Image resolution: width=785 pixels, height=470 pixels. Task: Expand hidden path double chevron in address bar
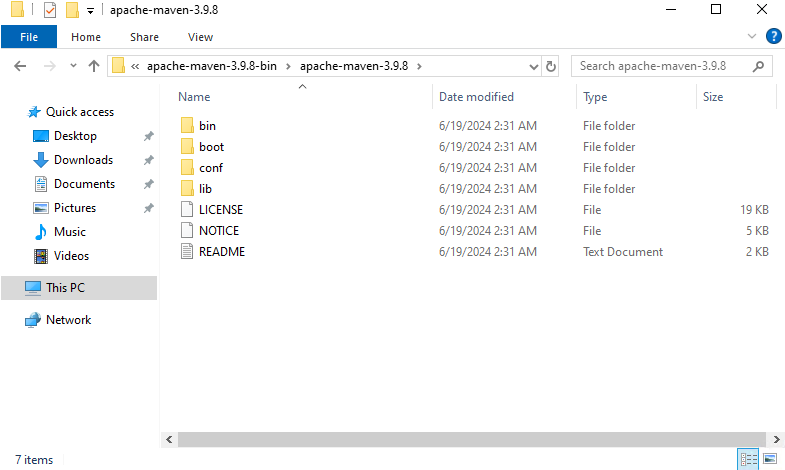tap(135, 66)
